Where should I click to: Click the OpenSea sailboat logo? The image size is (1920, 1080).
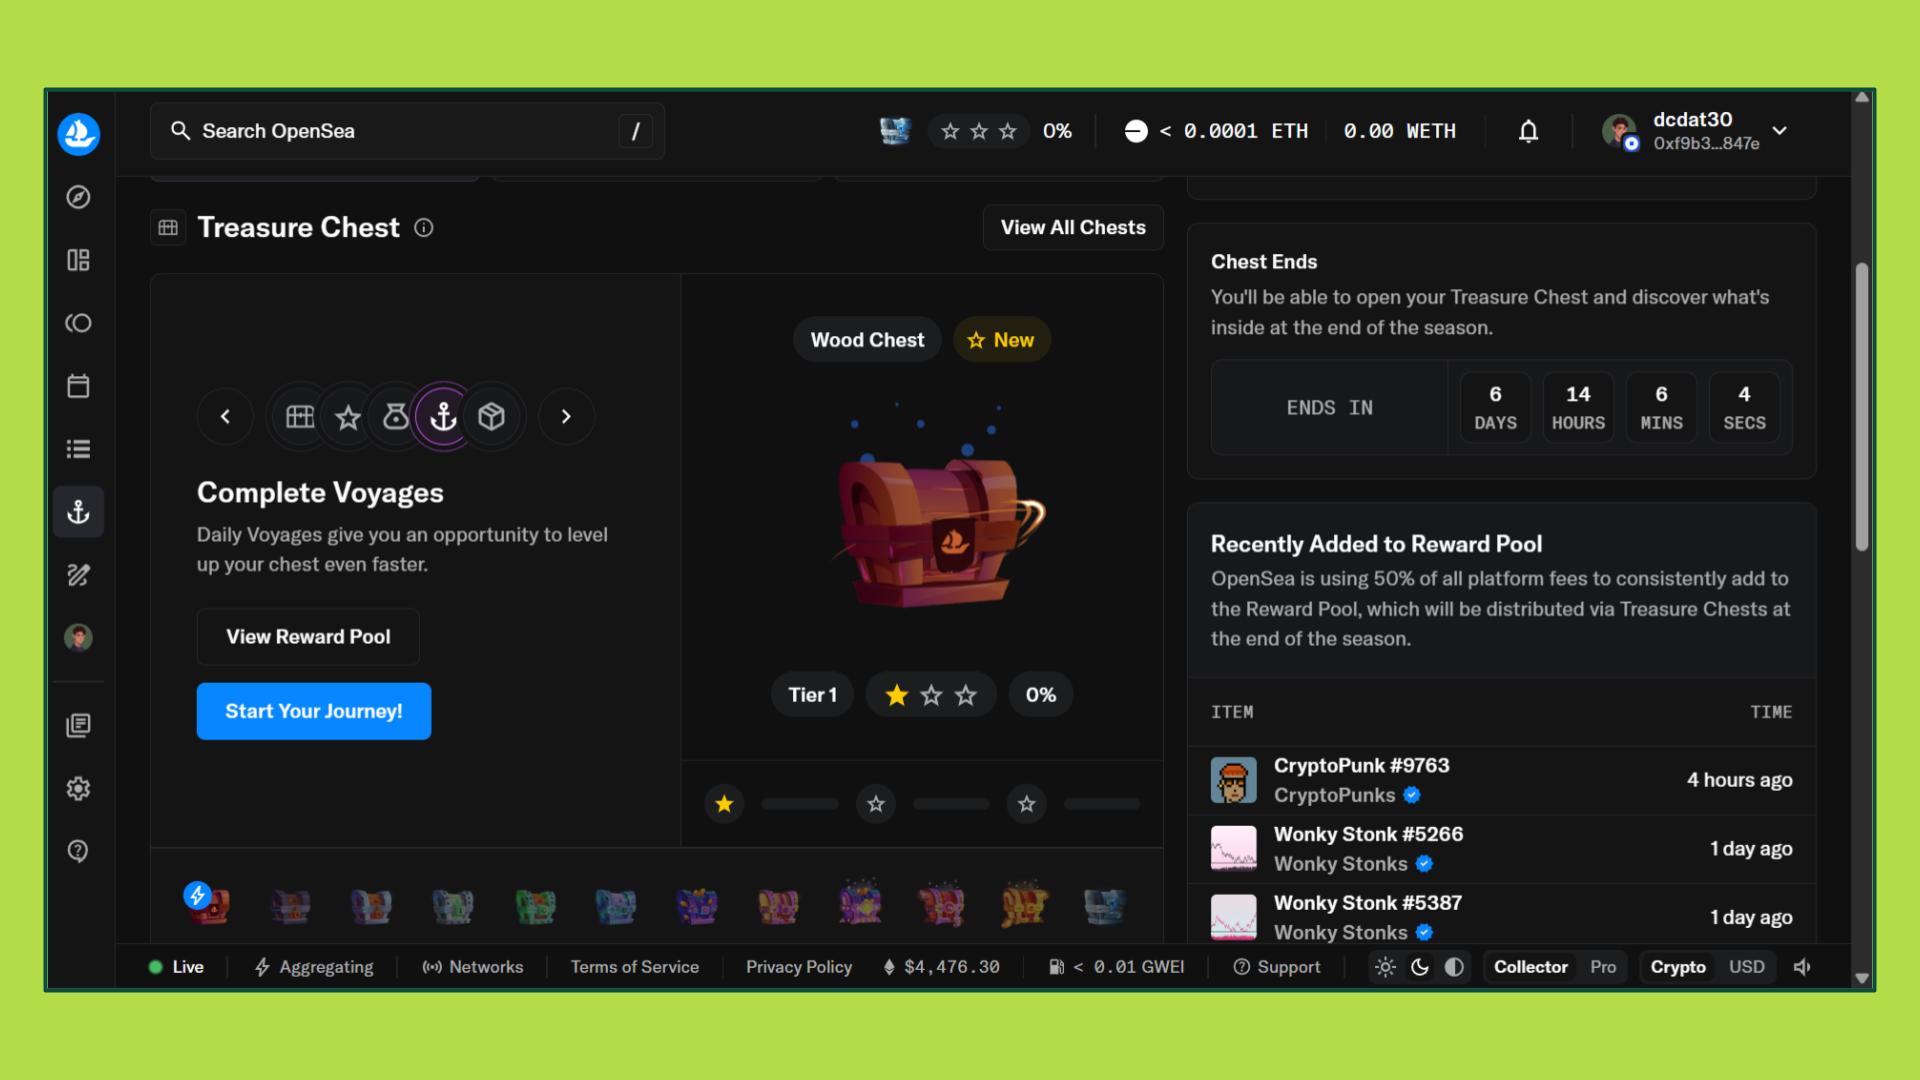point(78,133)
